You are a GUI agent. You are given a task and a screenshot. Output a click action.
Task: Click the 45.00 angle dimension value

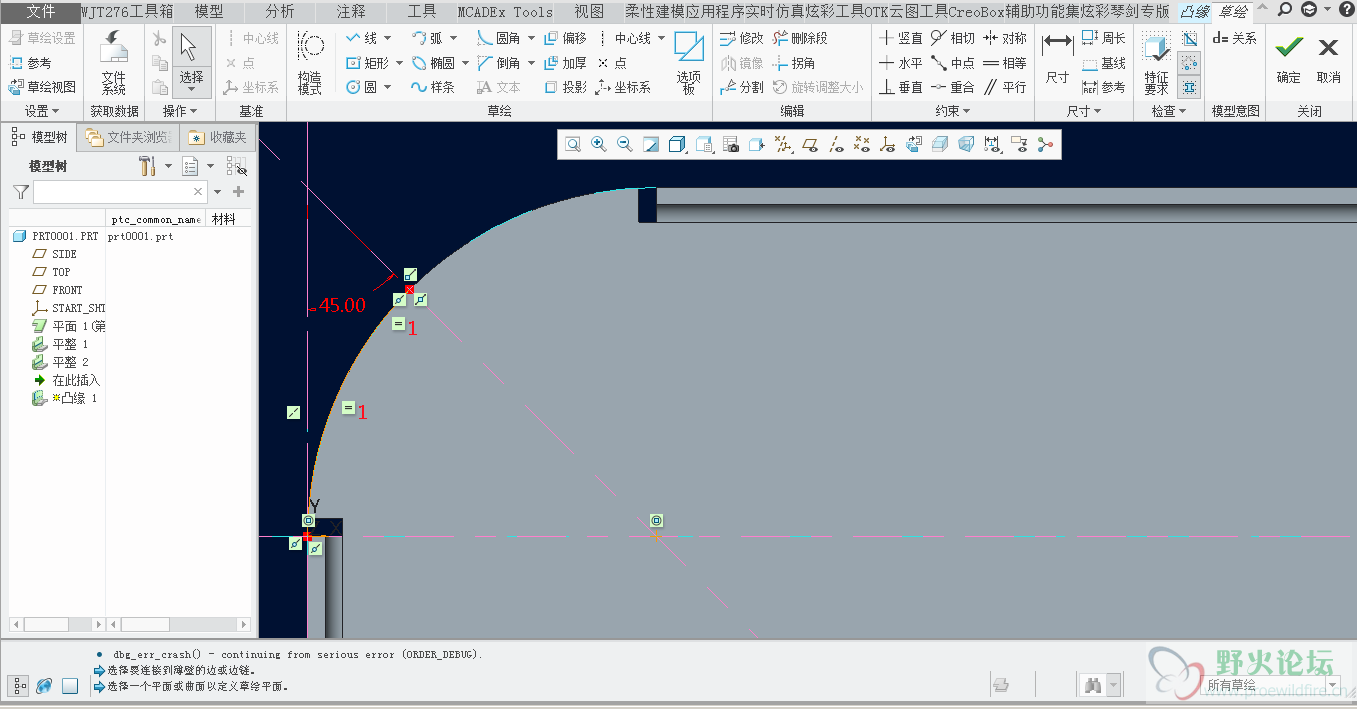342,306
